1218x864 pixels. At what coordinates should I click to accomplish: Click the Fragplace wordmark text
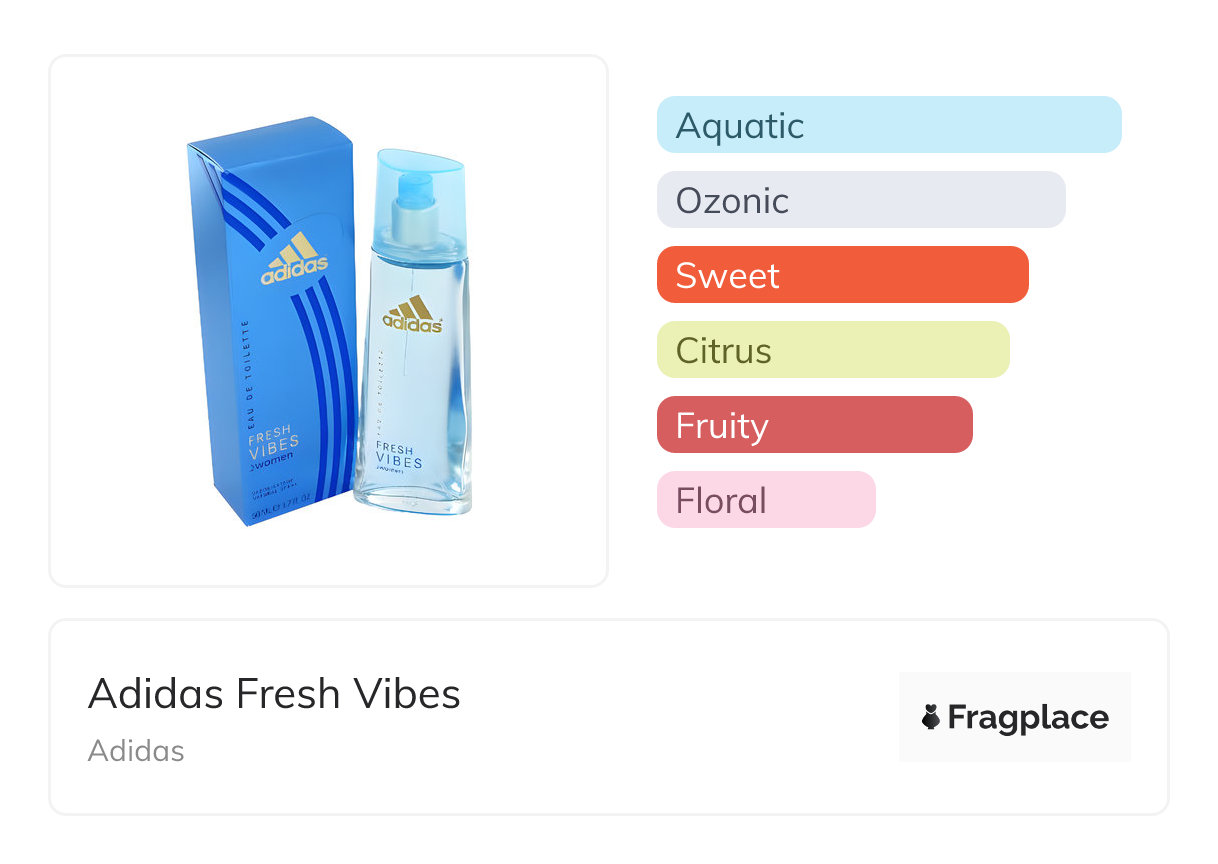point(1027,717)
